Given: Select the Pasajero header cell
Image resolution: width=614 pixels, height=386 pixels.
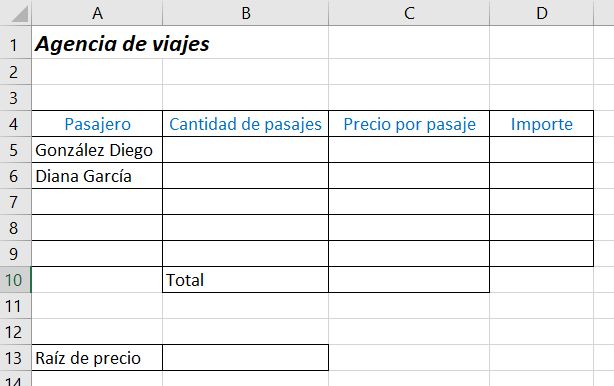Looking at the screenshot, I should tap(97, 124).
